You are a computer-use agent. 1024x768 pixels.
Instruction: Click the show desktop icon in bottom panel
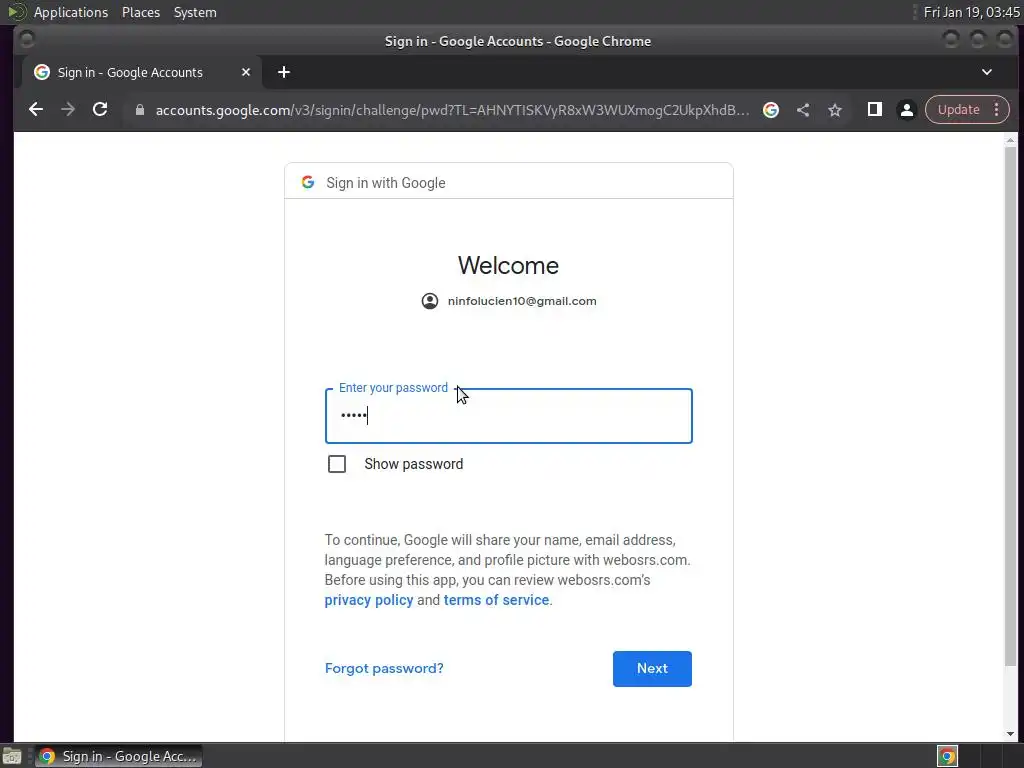(12, 756)
